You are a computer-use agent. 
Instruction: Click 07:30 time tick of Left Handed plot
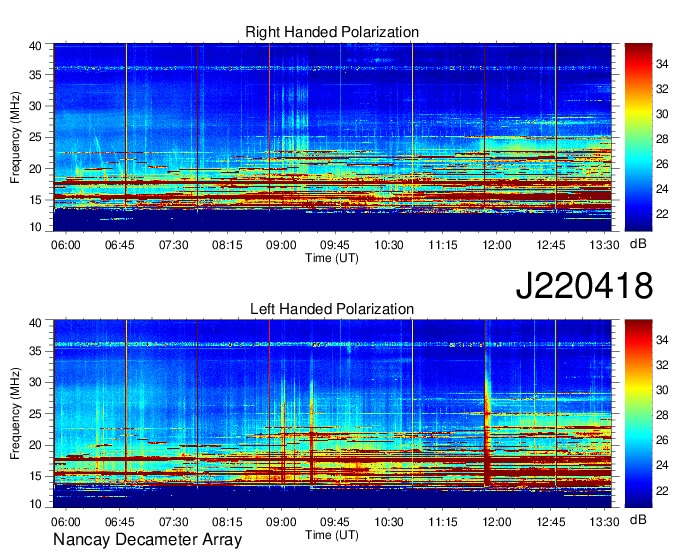point(173,522)
